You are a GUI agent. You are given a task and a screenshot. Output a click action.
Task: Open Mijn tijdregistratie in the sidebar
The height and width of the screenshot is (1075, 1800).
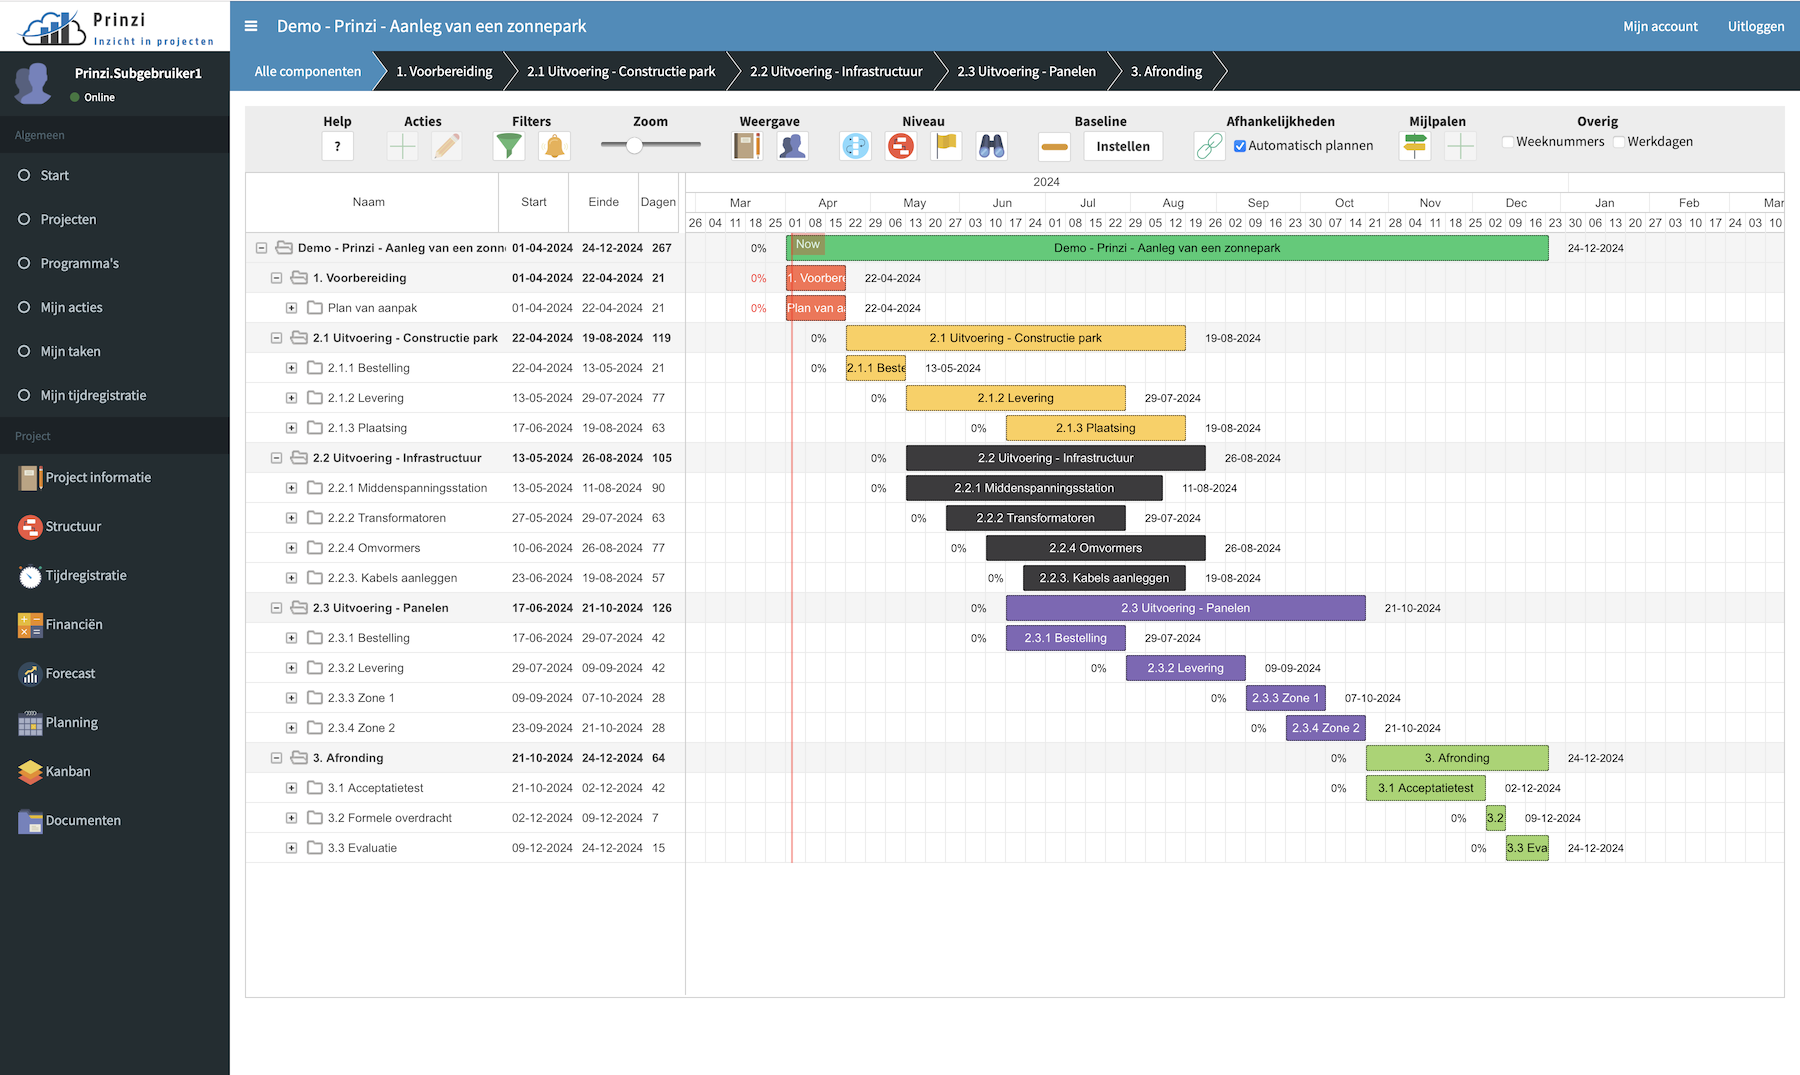(x=115, y=395)
